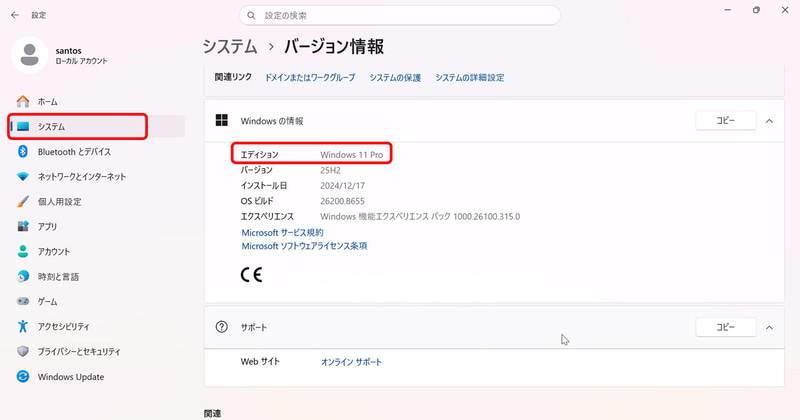Click the ホーム house icon
Viewport: 800px width, 420px height.
[x=23, y=102]
